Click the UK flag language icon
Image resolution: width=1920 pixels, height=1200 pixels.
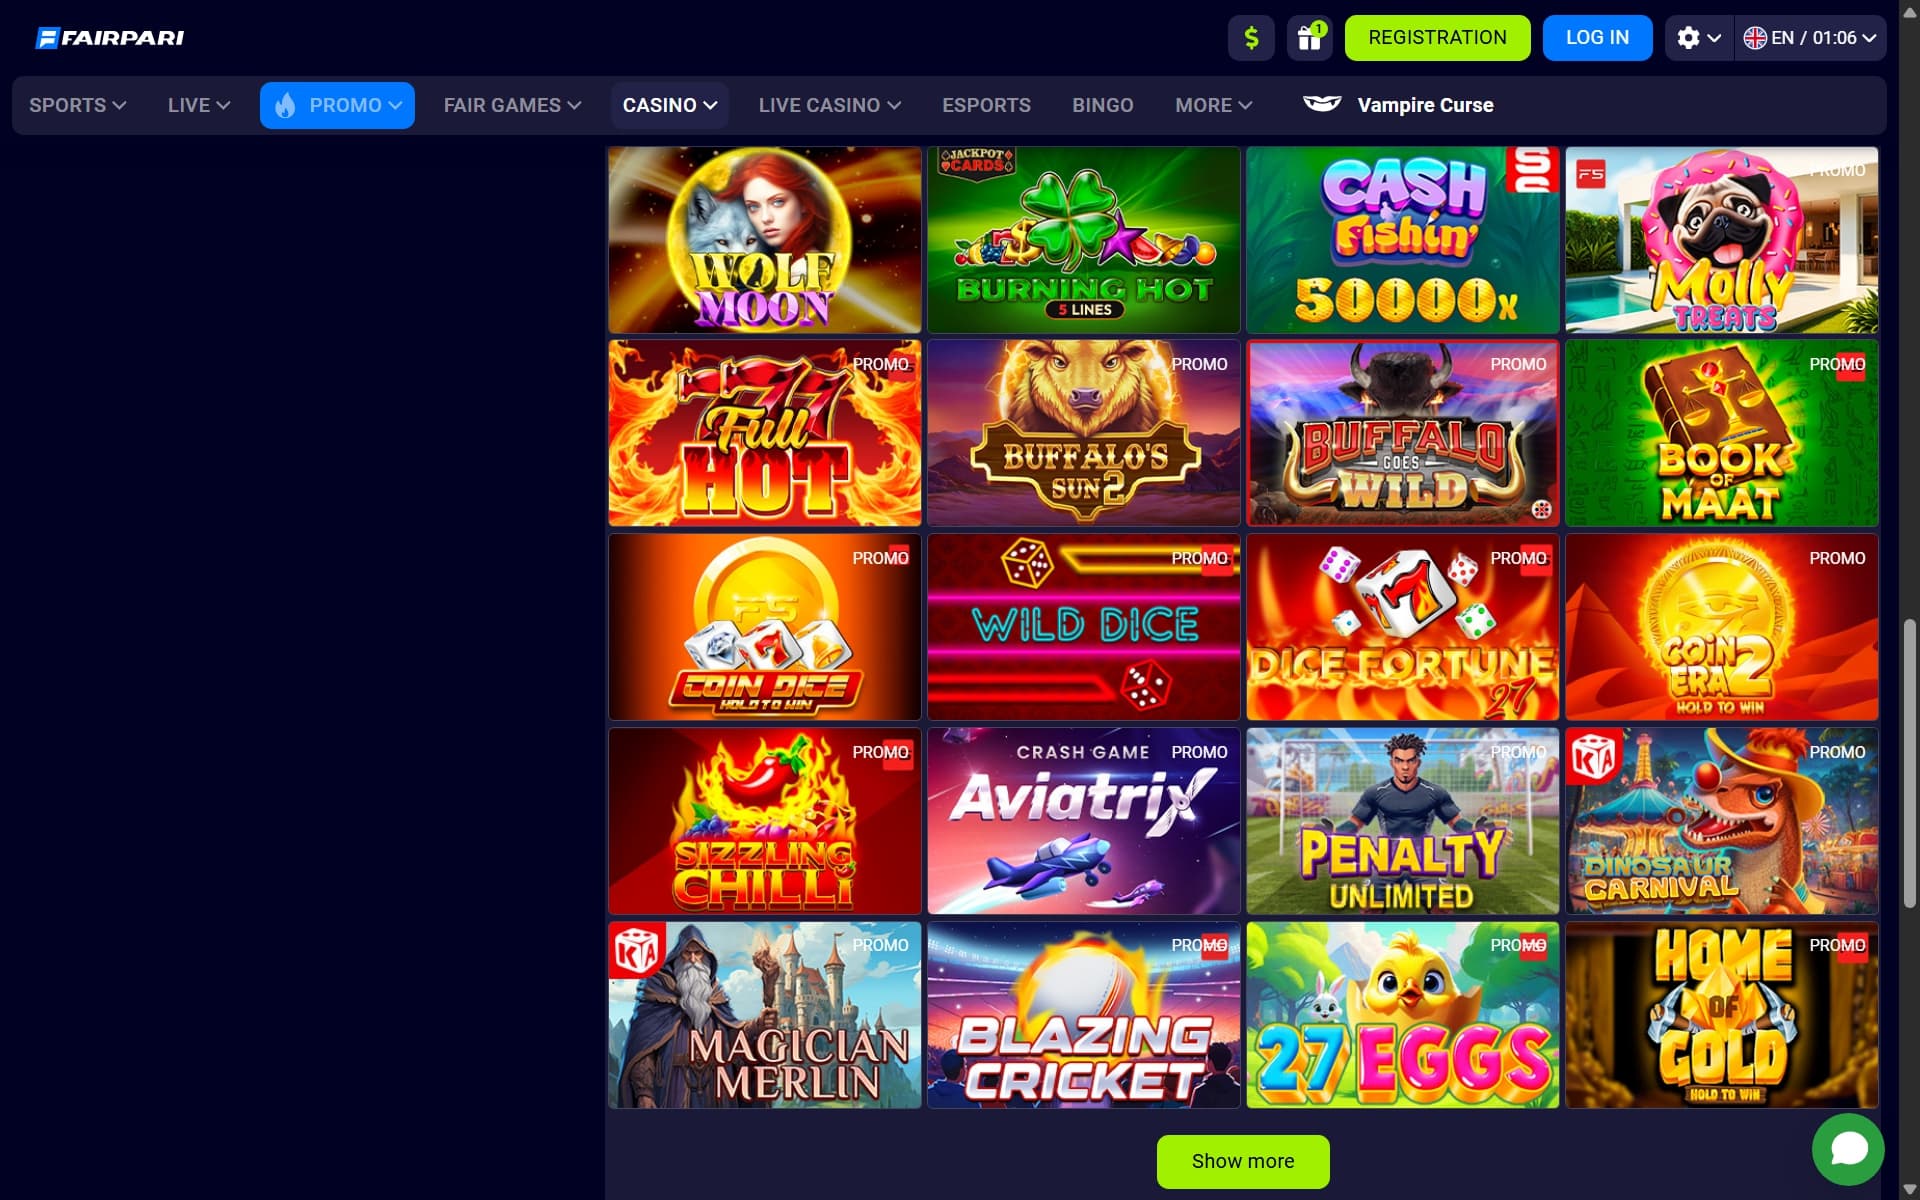pos(1754,38)
